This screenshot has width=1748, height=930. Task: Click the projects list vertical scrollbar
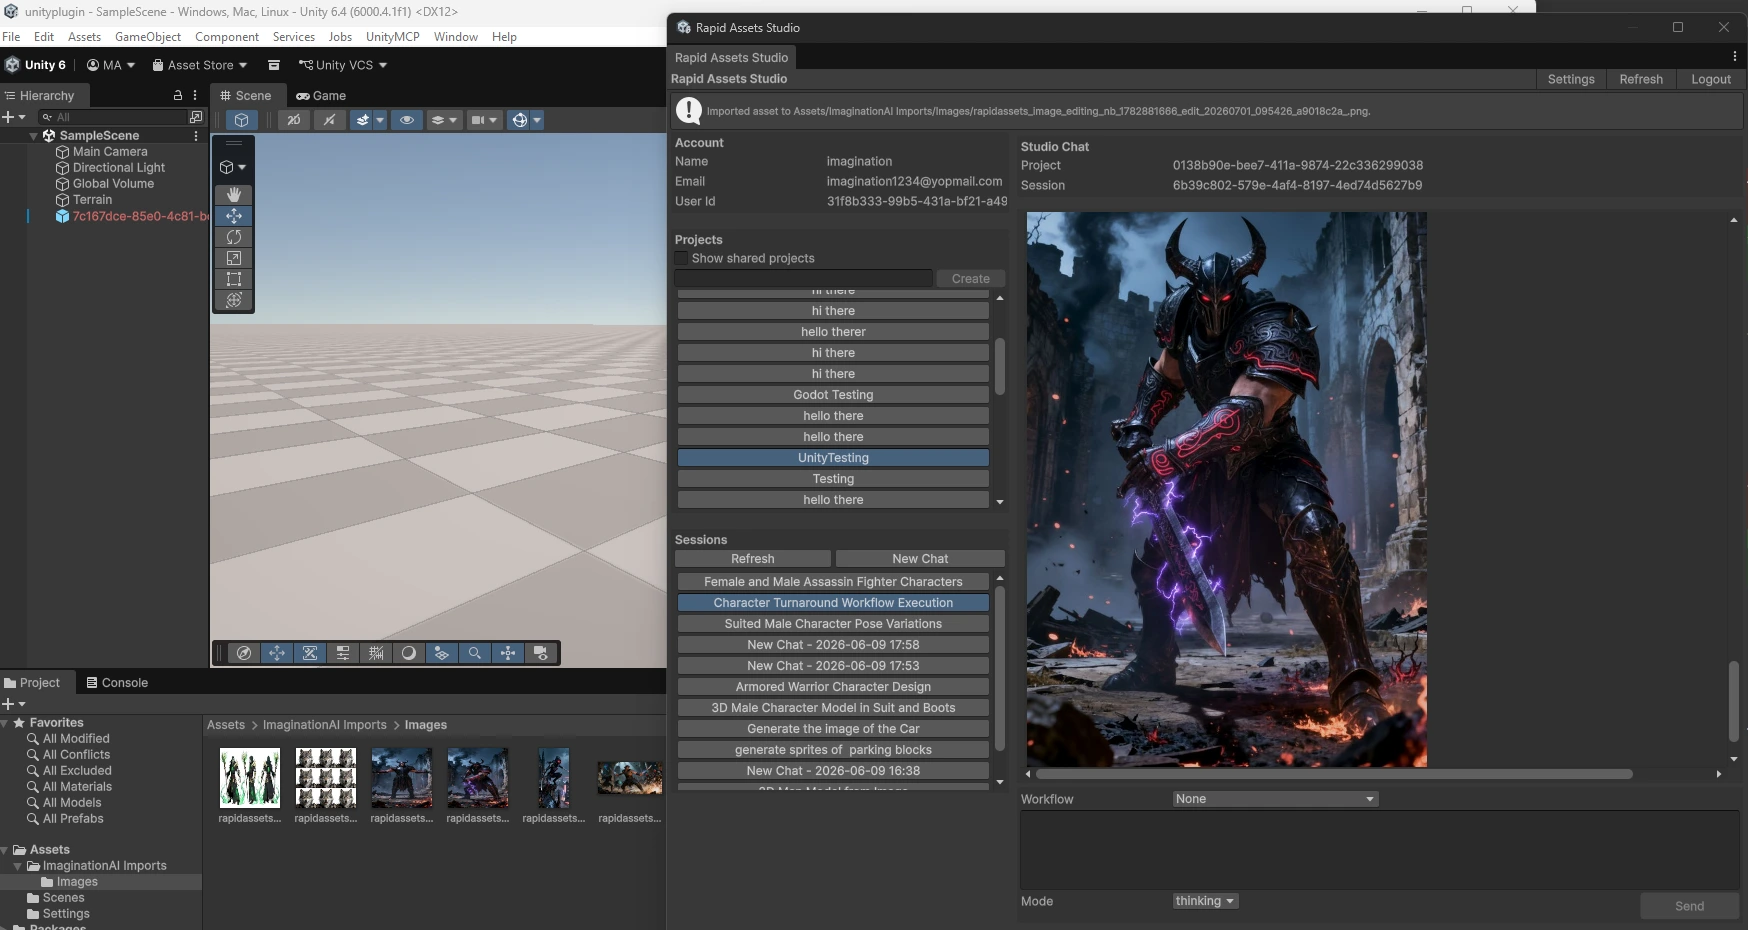pyautogui.click(x=1000, y=367)
